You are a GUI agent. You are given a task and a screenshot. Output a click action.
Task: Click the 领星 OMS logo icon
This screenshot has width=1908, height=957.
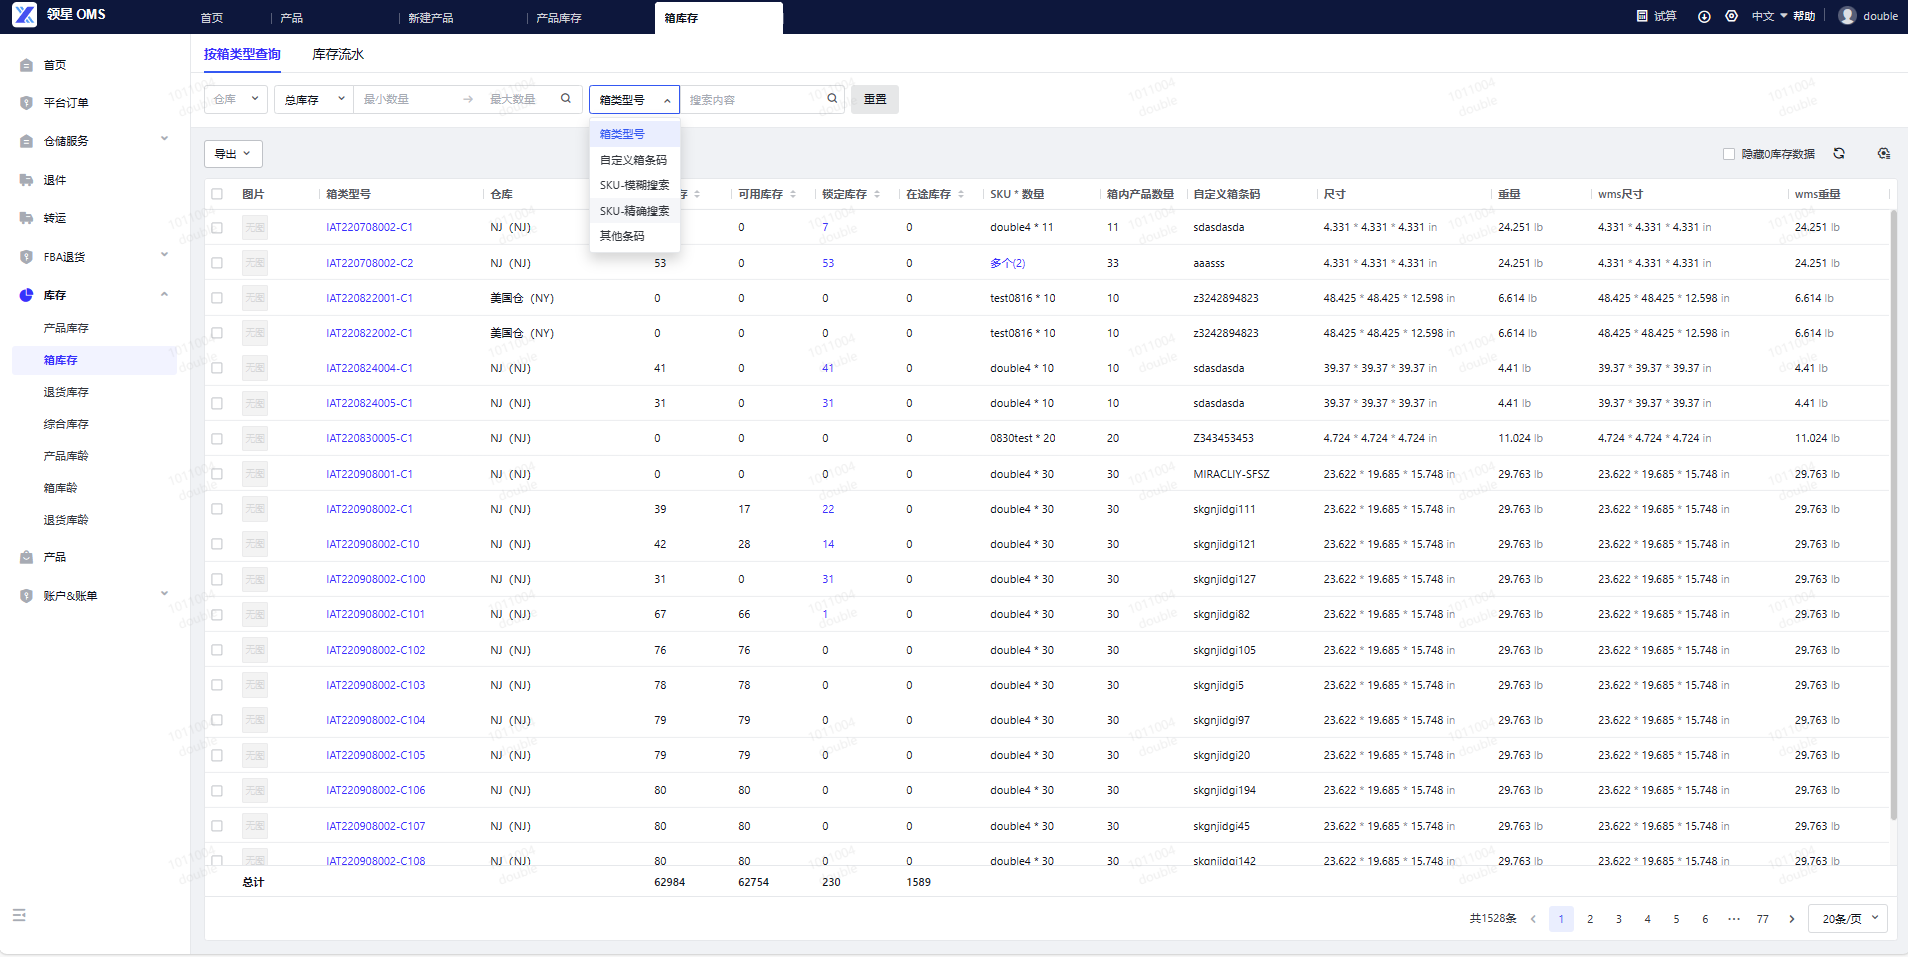click(24, 14)
